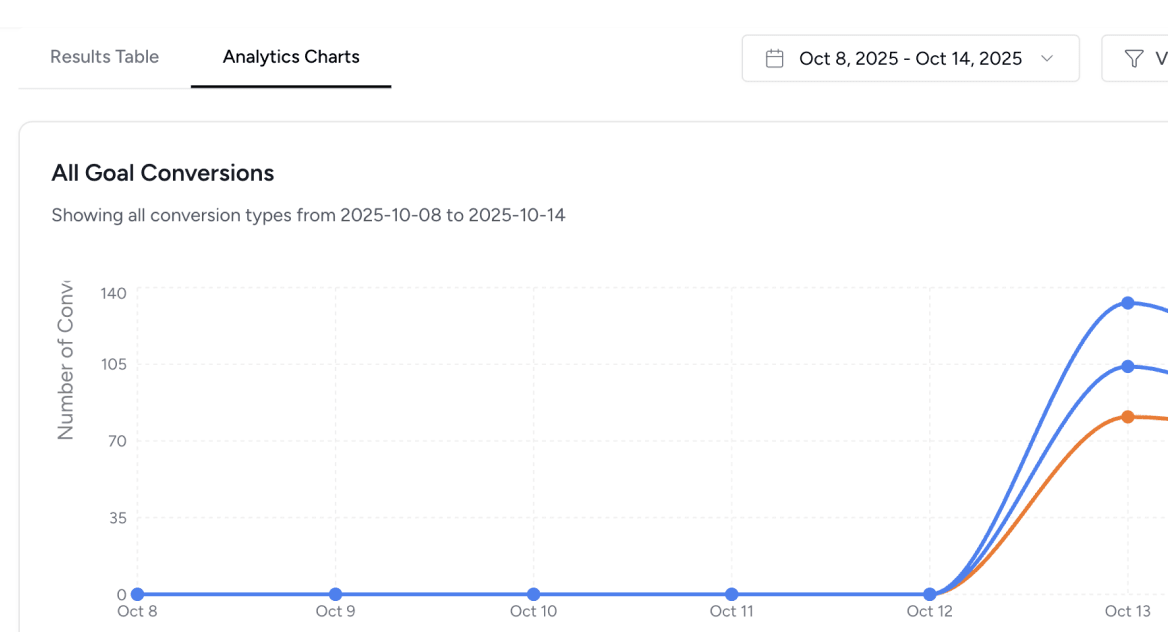Viewport: 1168px width, 632px height.
Task: Select the orange data point on Oct 13
Action: (1128, 417)
